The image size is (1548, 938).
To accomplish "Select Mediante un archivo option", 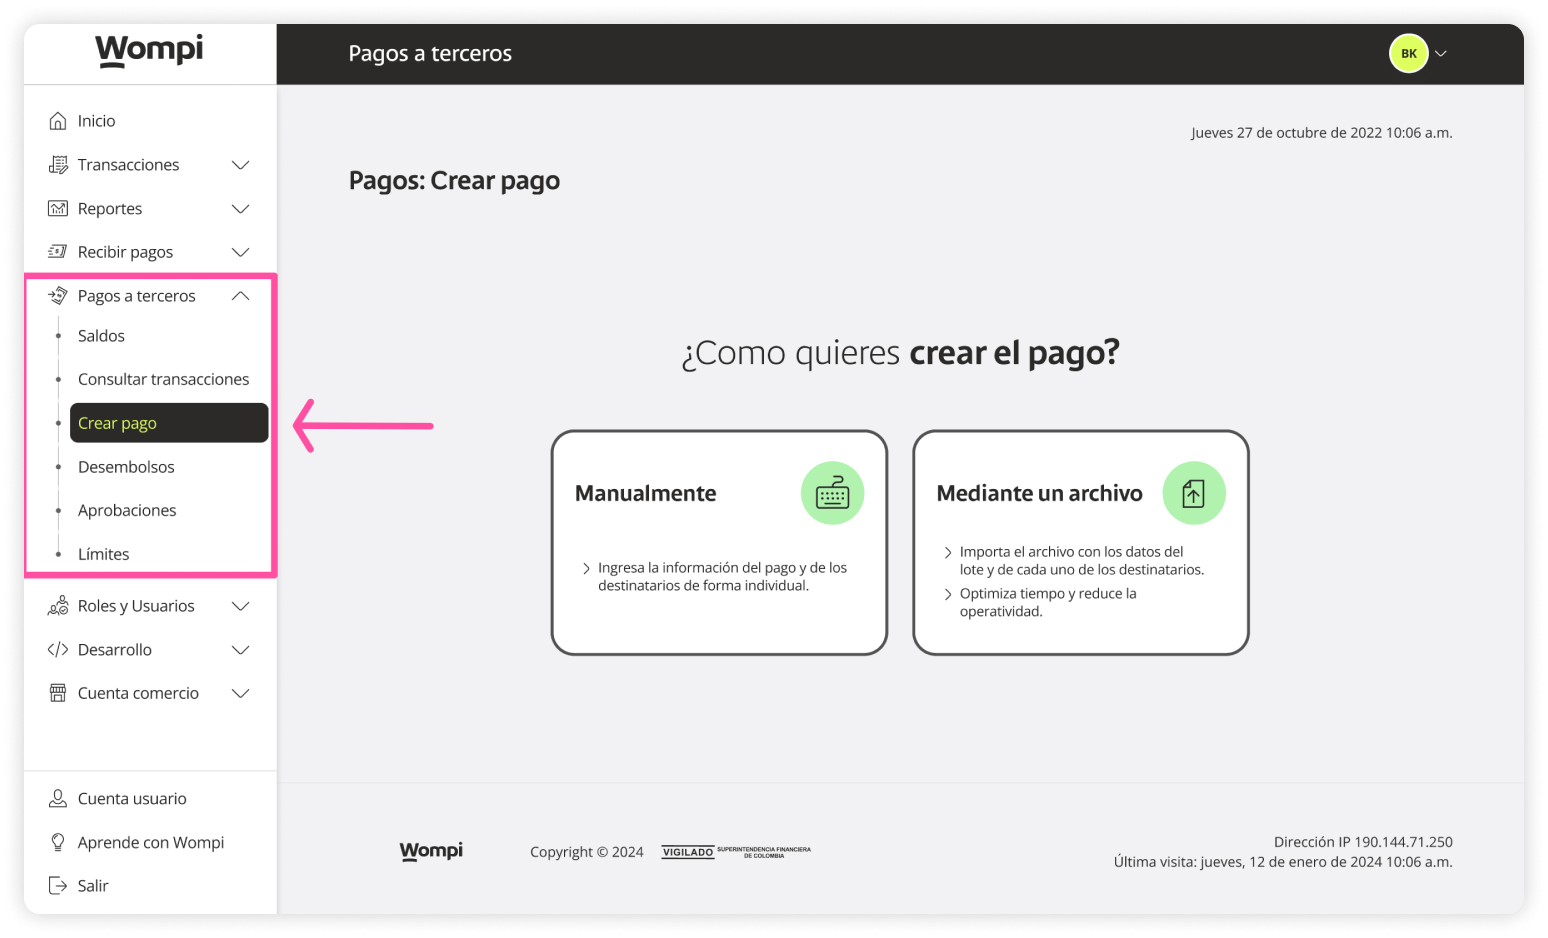I will point(1080,542).
